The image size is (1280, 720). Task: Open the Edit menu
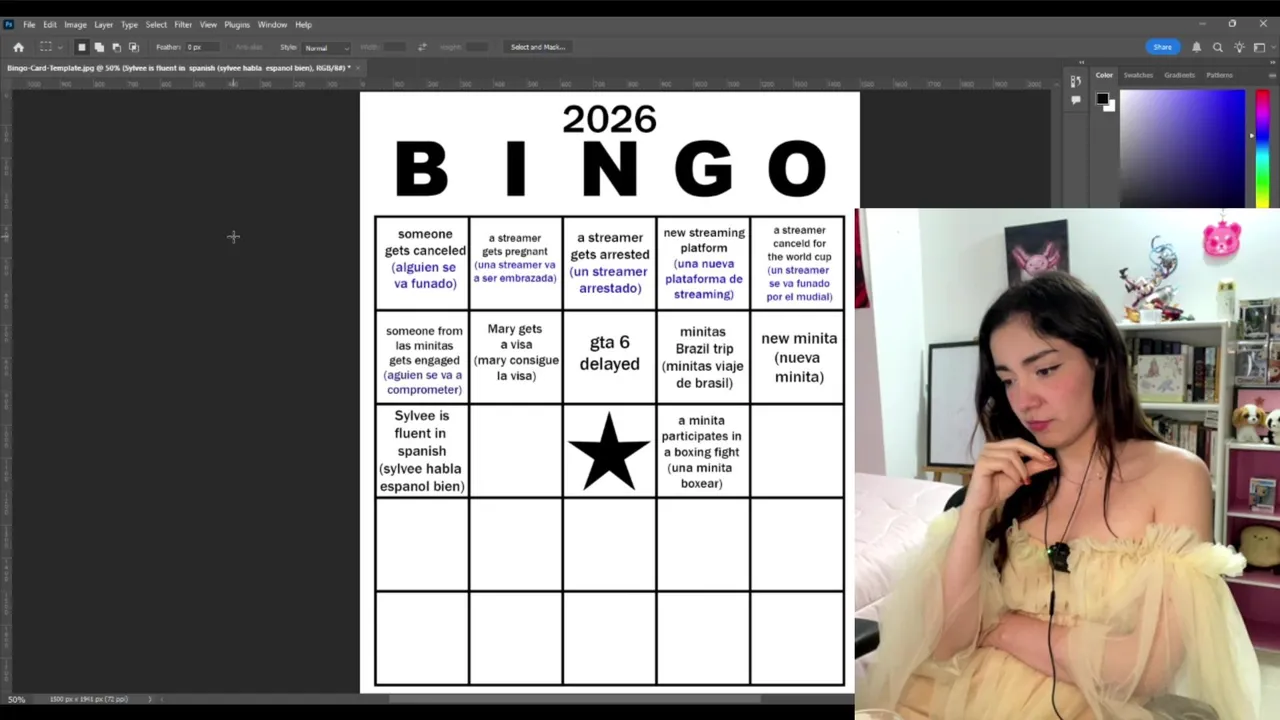50,24
